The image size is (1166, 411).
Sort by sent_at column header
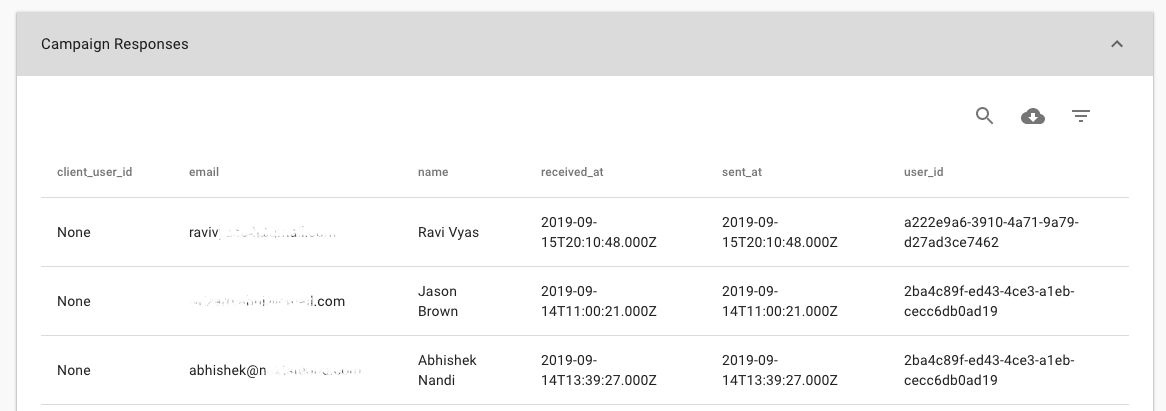pyautogui.click(x=741, y=172)
